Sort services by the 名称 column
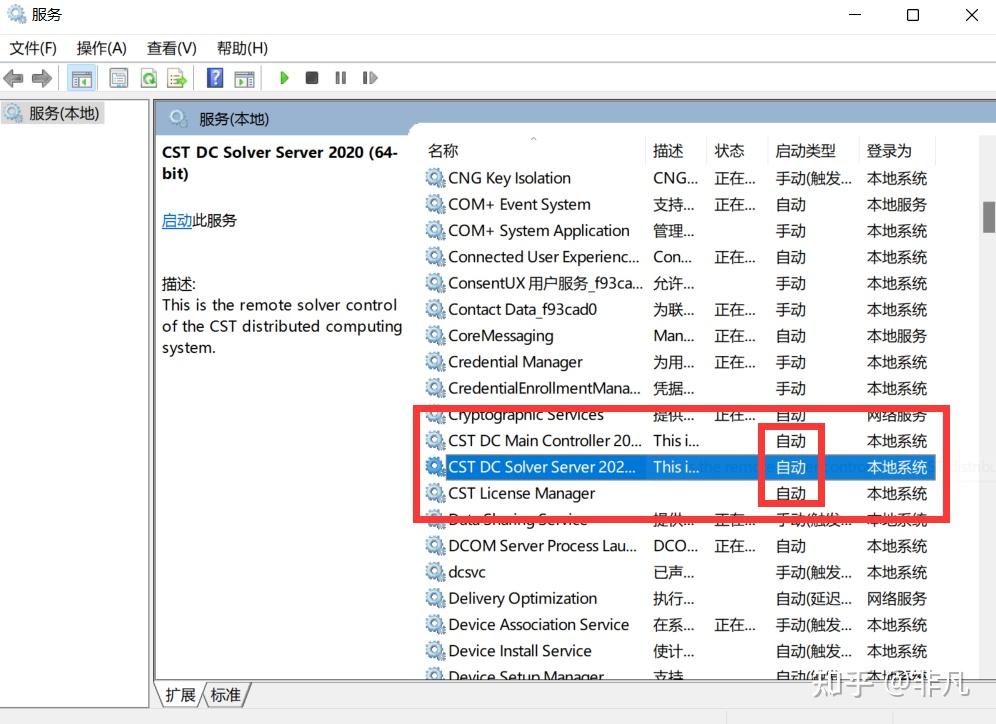The width and height of the screenshot is (996, 724). [x=441, y=150]
